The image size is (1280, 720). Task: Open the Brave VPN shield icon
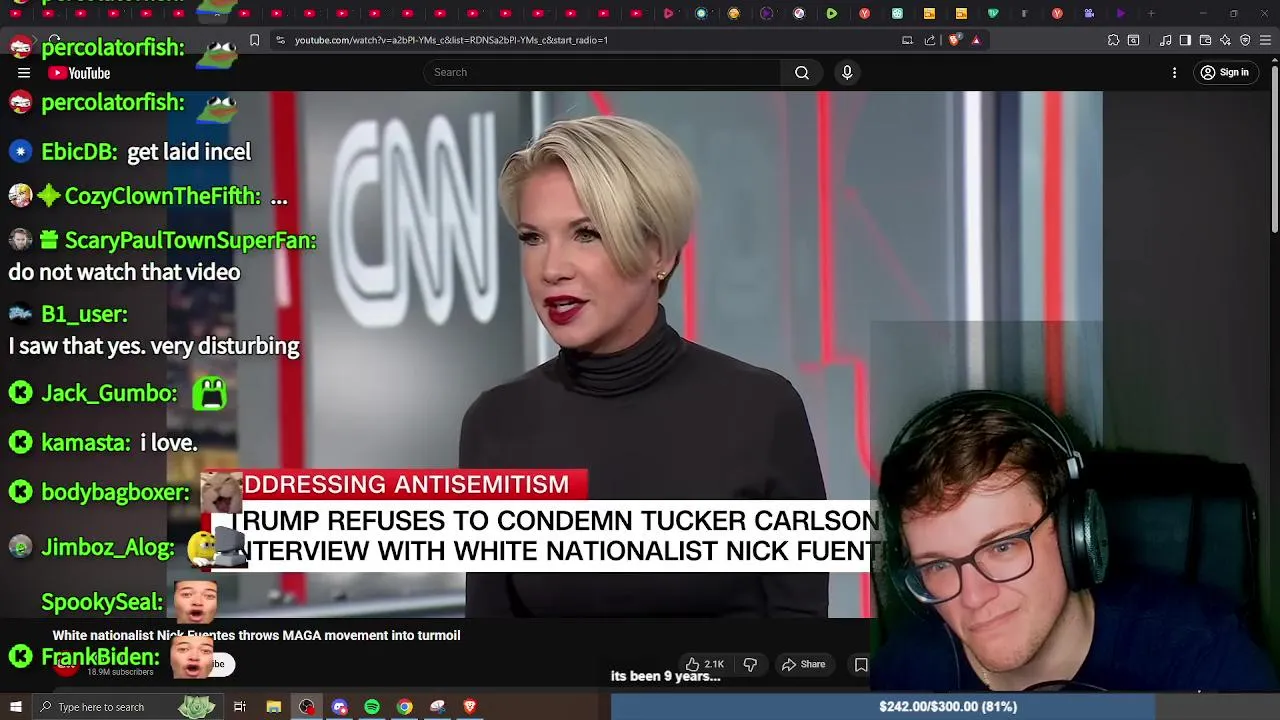[1245, 40]
